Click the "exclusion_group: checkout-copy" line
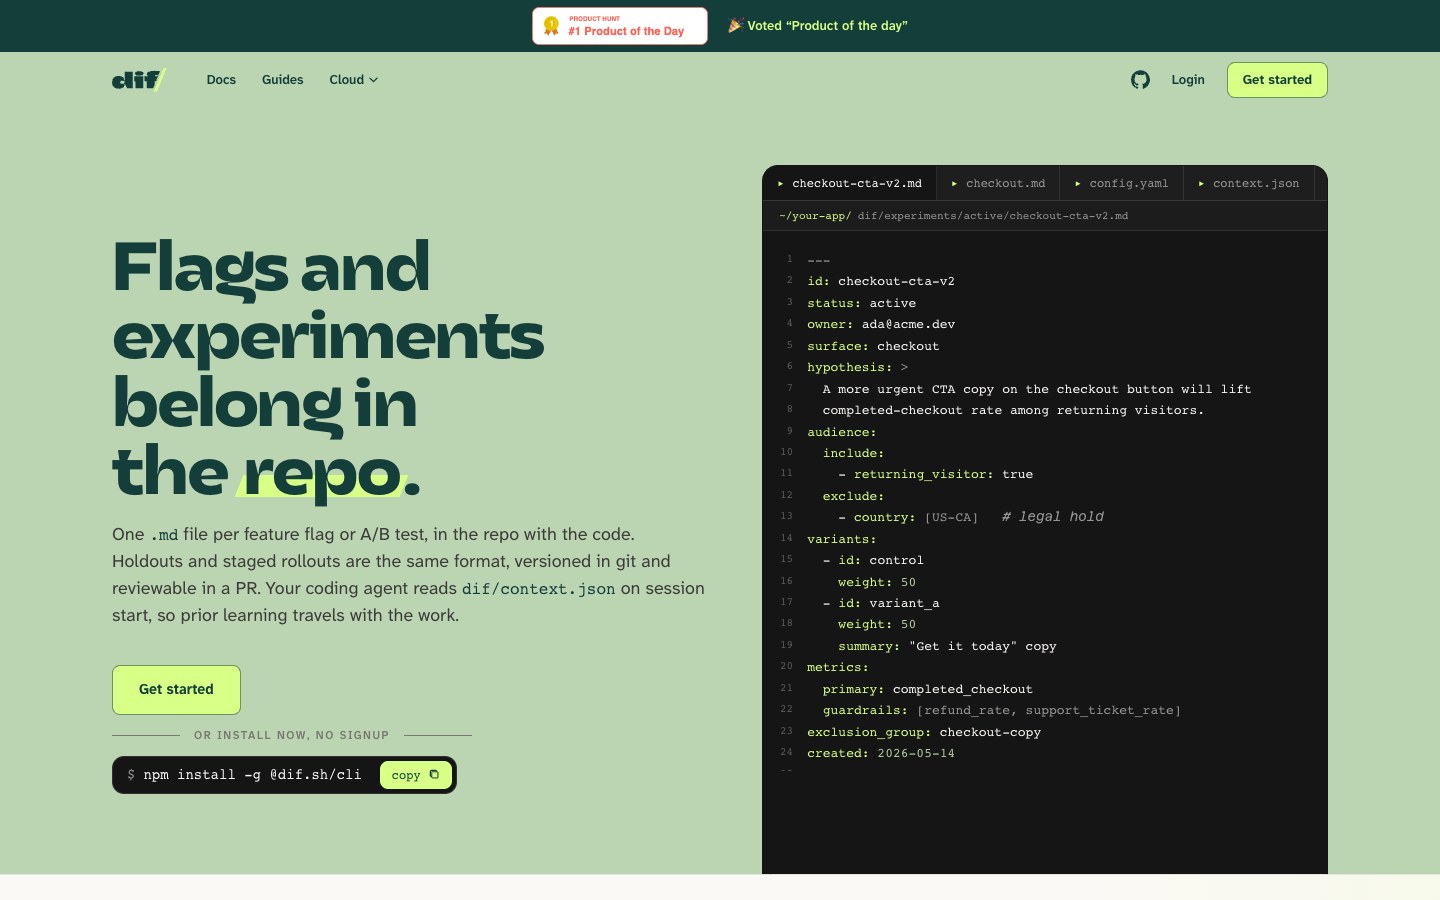1440x900 pixels. point(924,732)
